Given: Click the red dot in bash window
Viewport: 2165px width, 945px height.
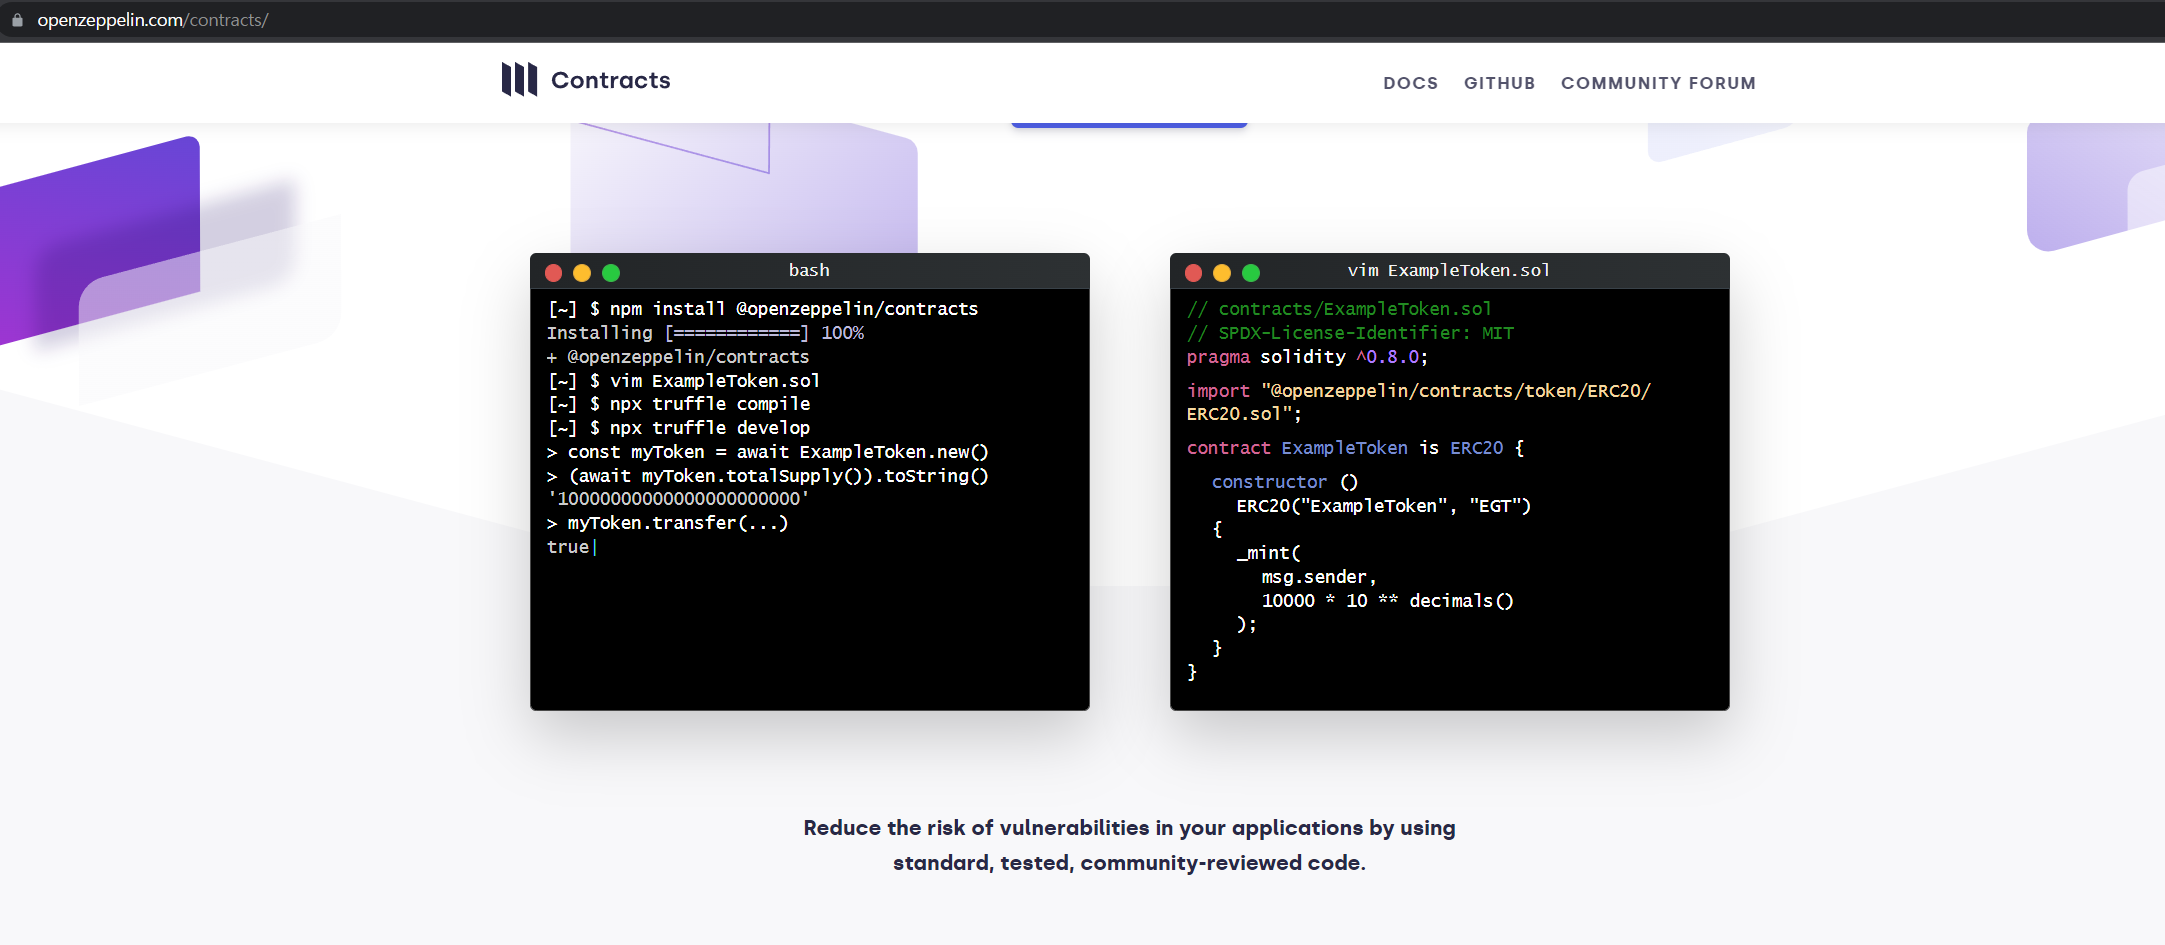Looking at the screenshot, I should 553,273.
